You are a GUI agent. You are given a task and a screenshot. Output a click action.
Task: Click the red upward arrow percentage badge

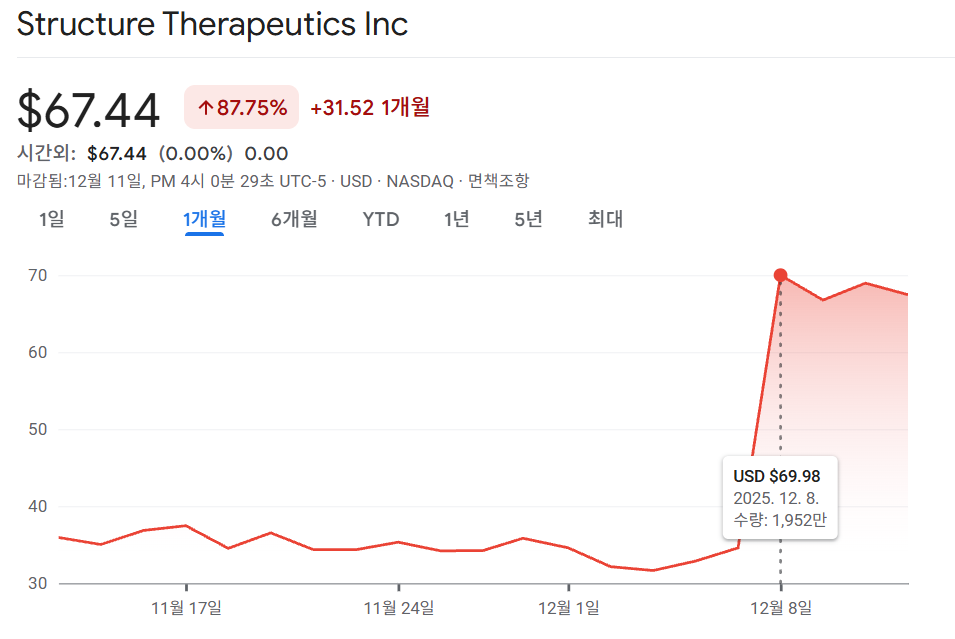(242, 107)
